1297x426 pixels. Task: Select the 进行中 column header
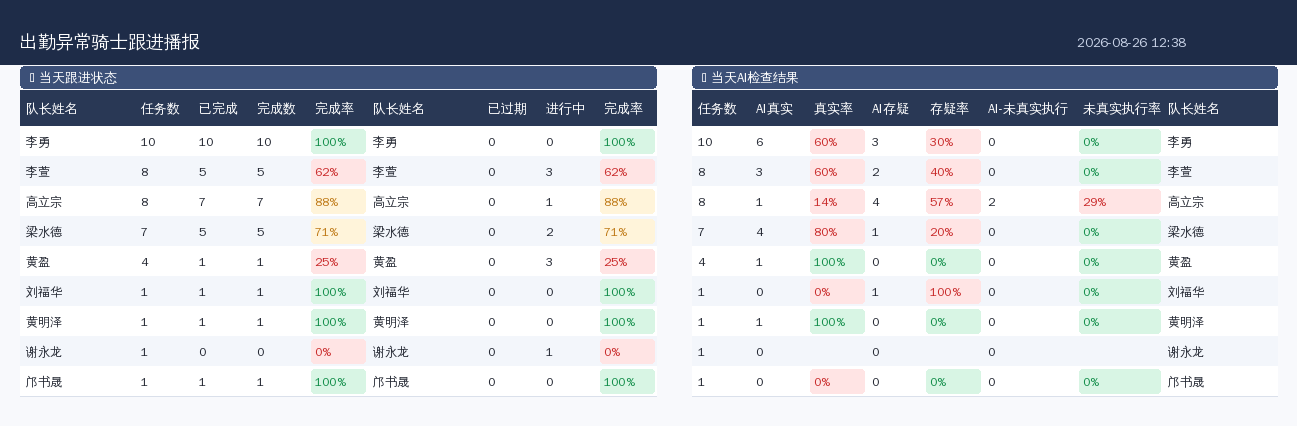[x=565, y=108]
